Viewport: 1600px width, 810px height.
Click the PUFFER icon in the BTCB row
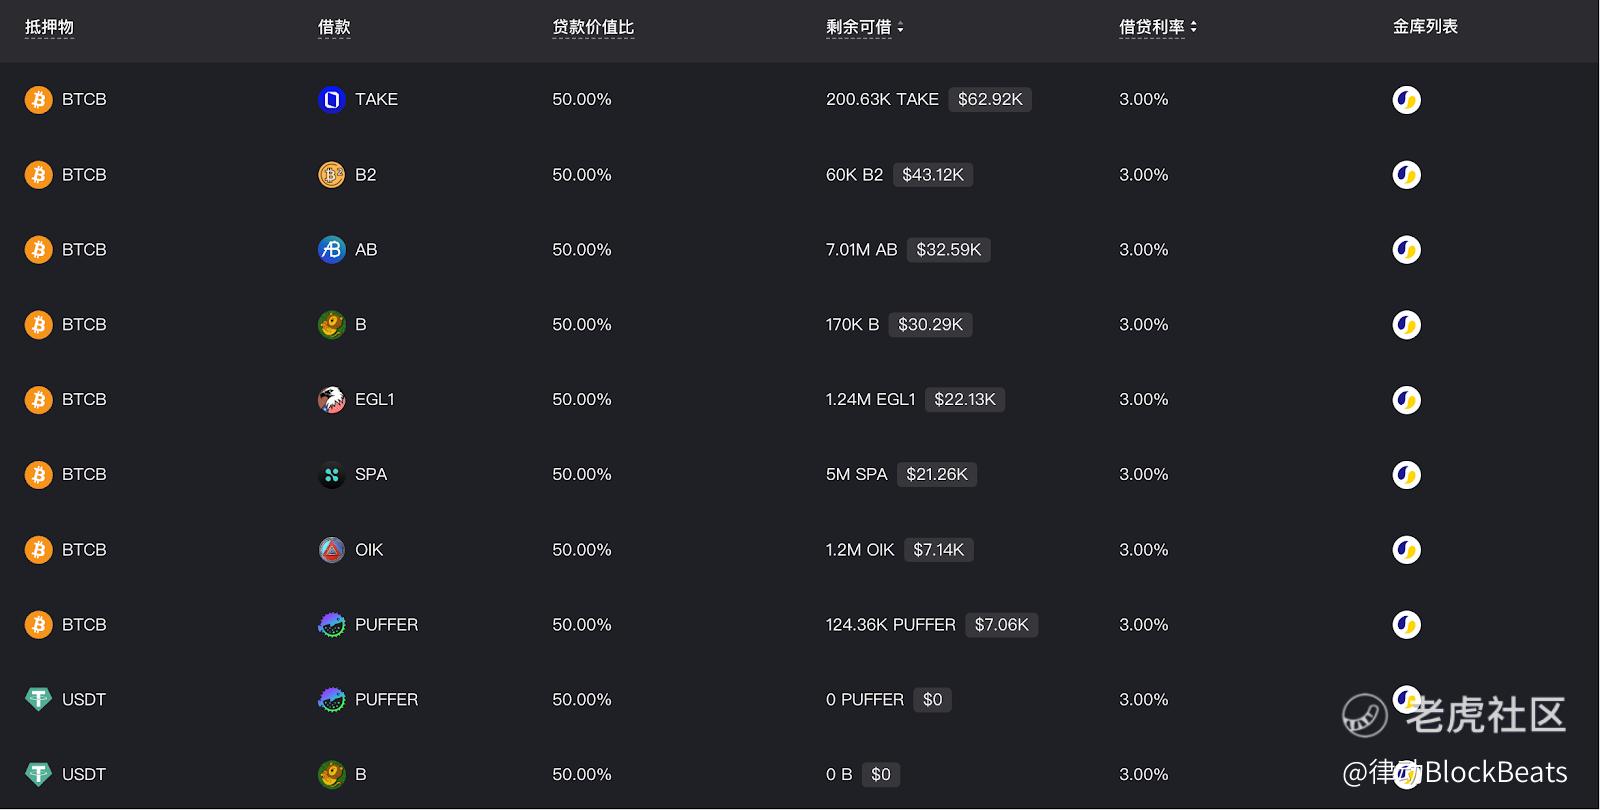(331, 625)
